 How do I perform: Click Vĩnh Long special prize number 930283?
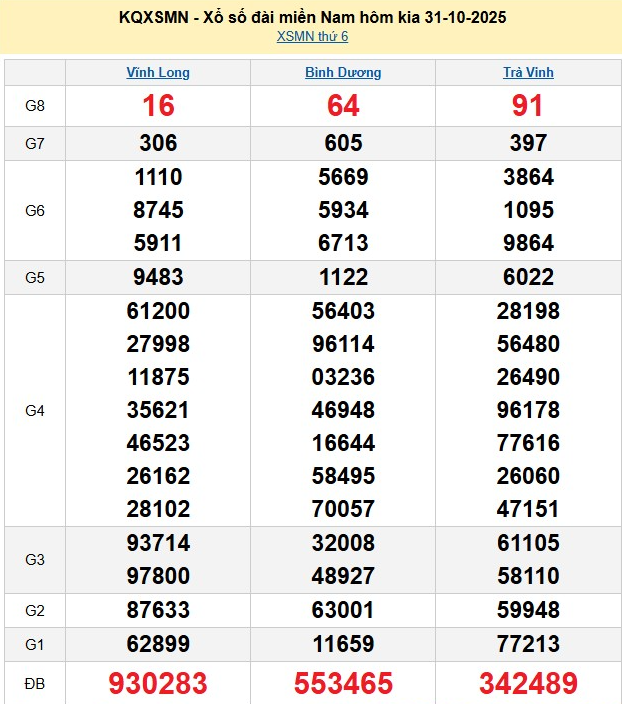click(x=158, y=684)
